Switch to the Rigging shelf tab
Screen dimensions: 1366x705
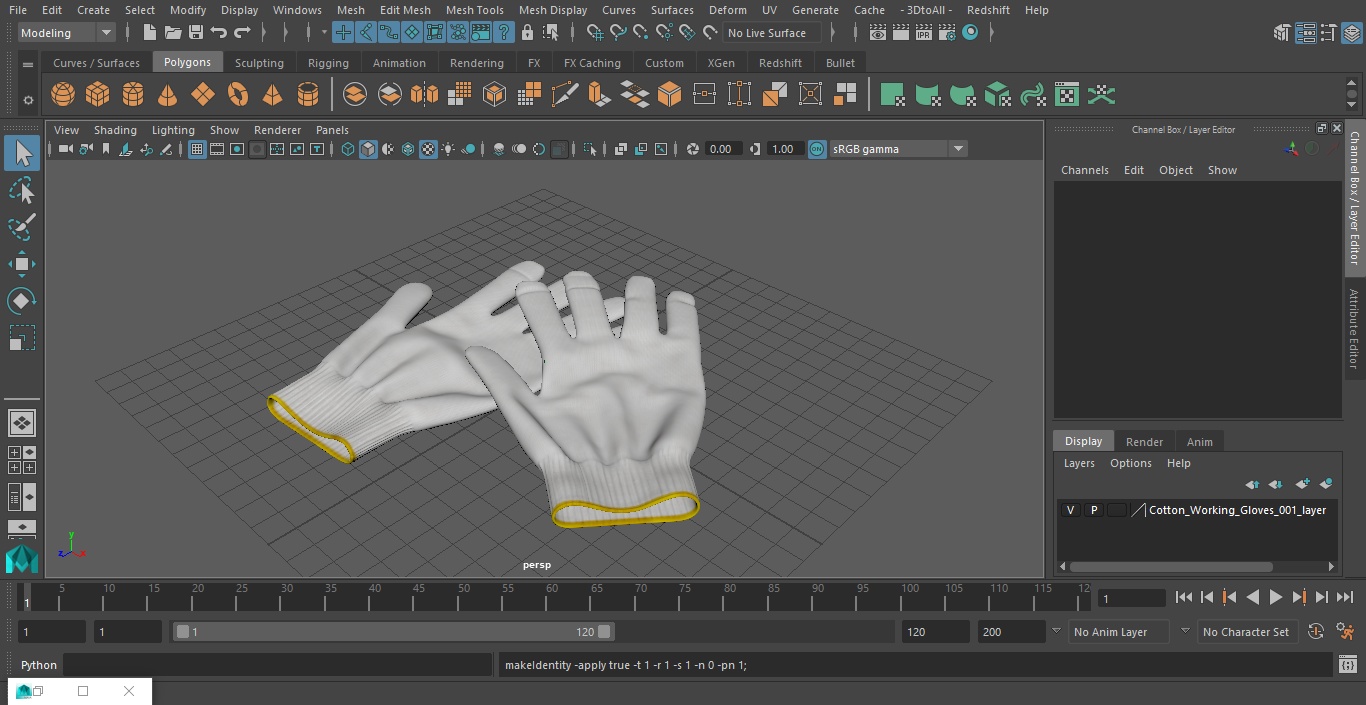click(328, 62)
